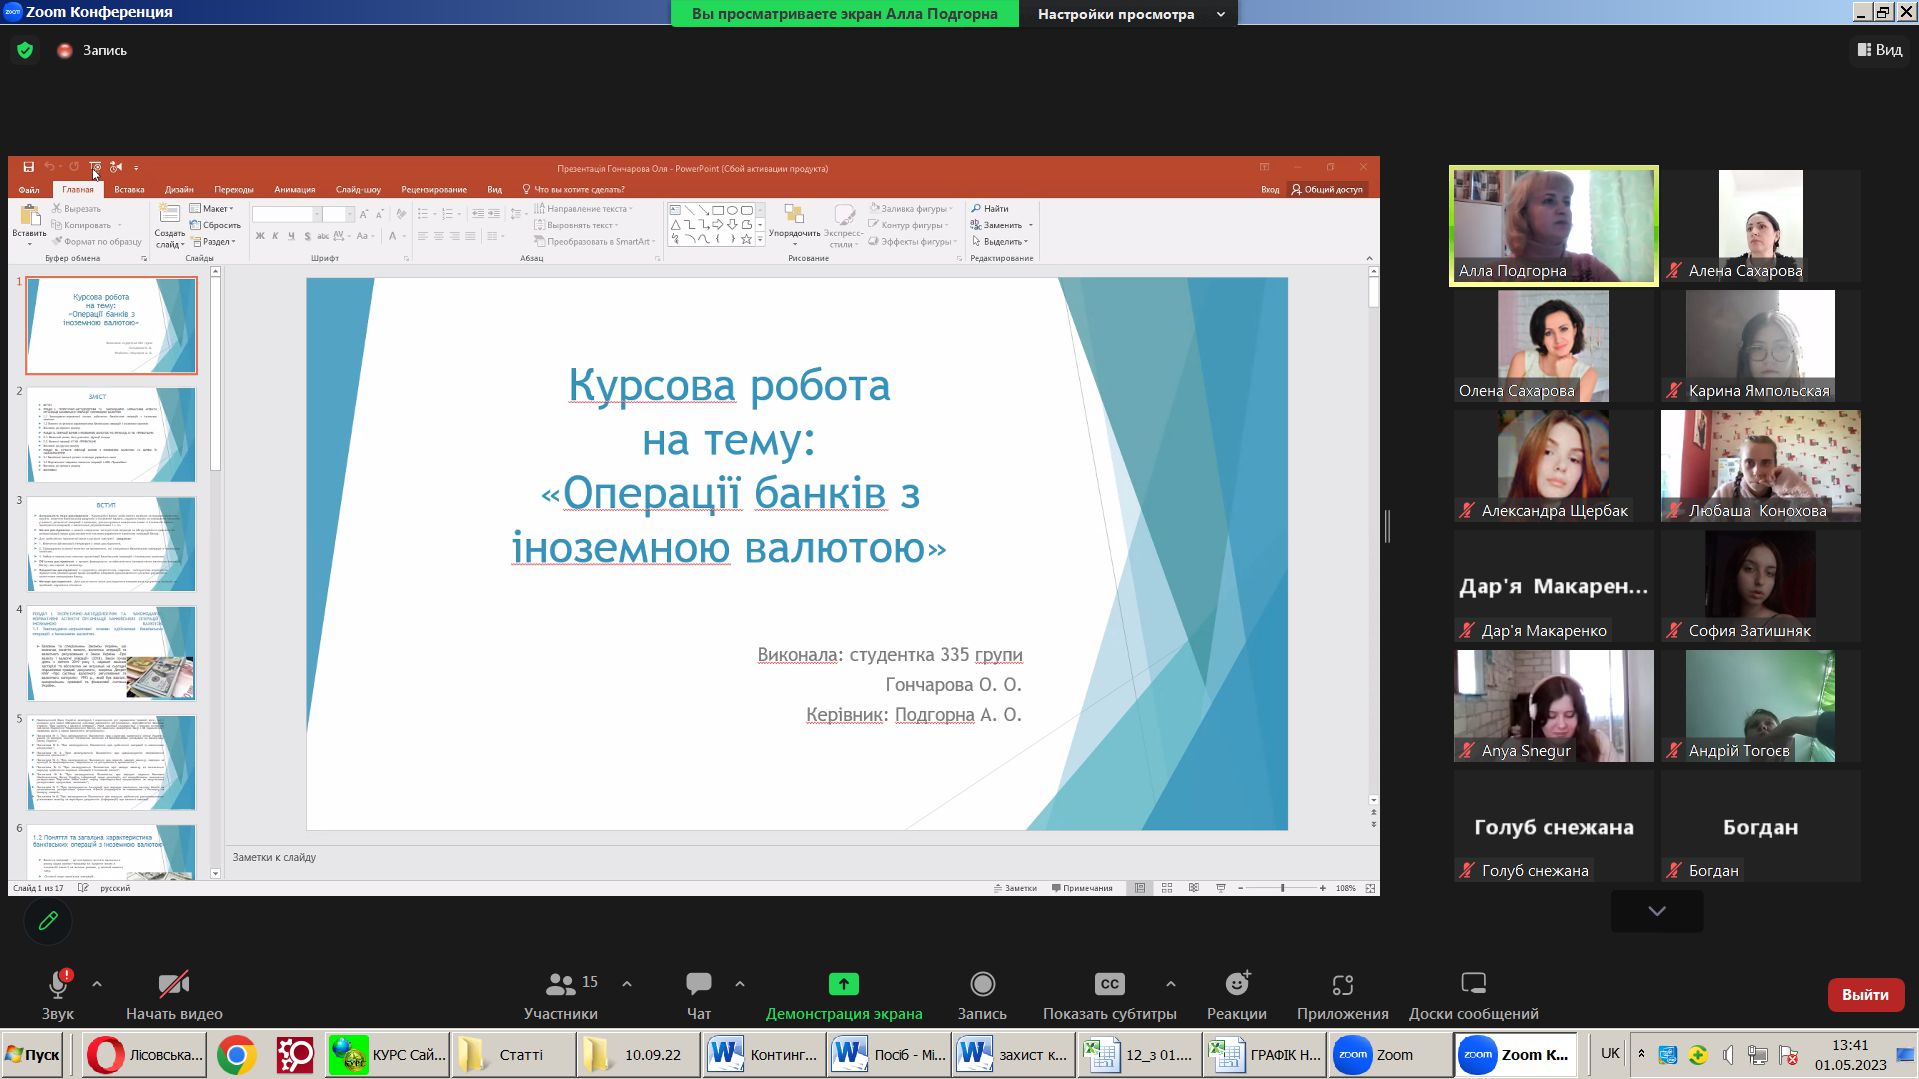
Task: Click the Zoom annotate pencil icon
Action: (x=48, y=921)
